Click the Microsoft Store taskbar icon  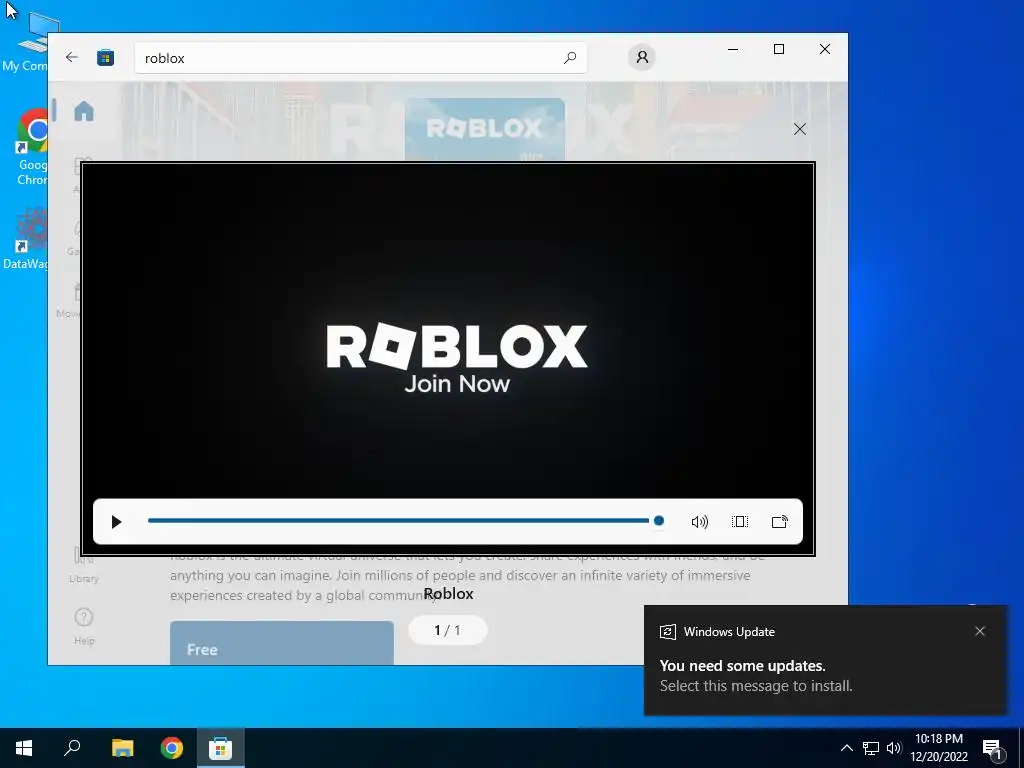coord(221,748)
